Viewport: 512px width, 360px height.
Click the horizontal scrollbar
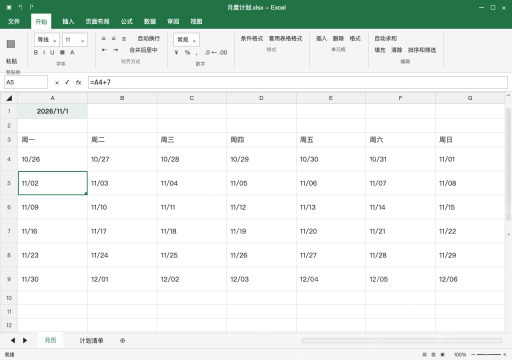coord(402,340)
